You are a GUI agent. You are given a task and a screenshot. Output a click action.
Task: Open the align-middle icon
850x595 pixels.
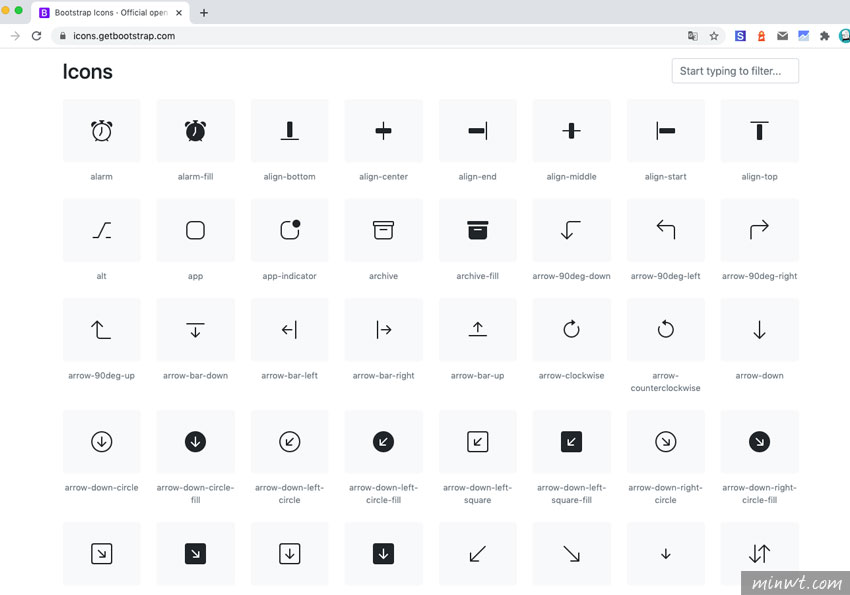[x=571, y=131]
